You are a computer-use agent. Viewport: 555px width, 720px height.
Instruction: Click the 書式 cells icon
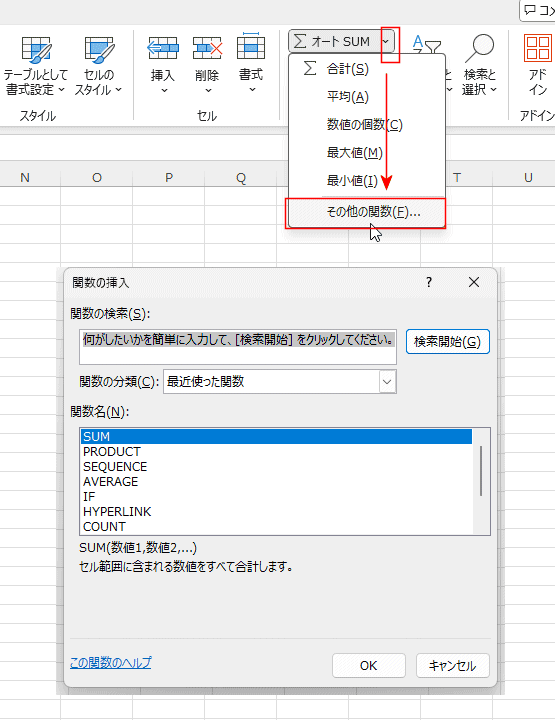(x=251, y=46)
